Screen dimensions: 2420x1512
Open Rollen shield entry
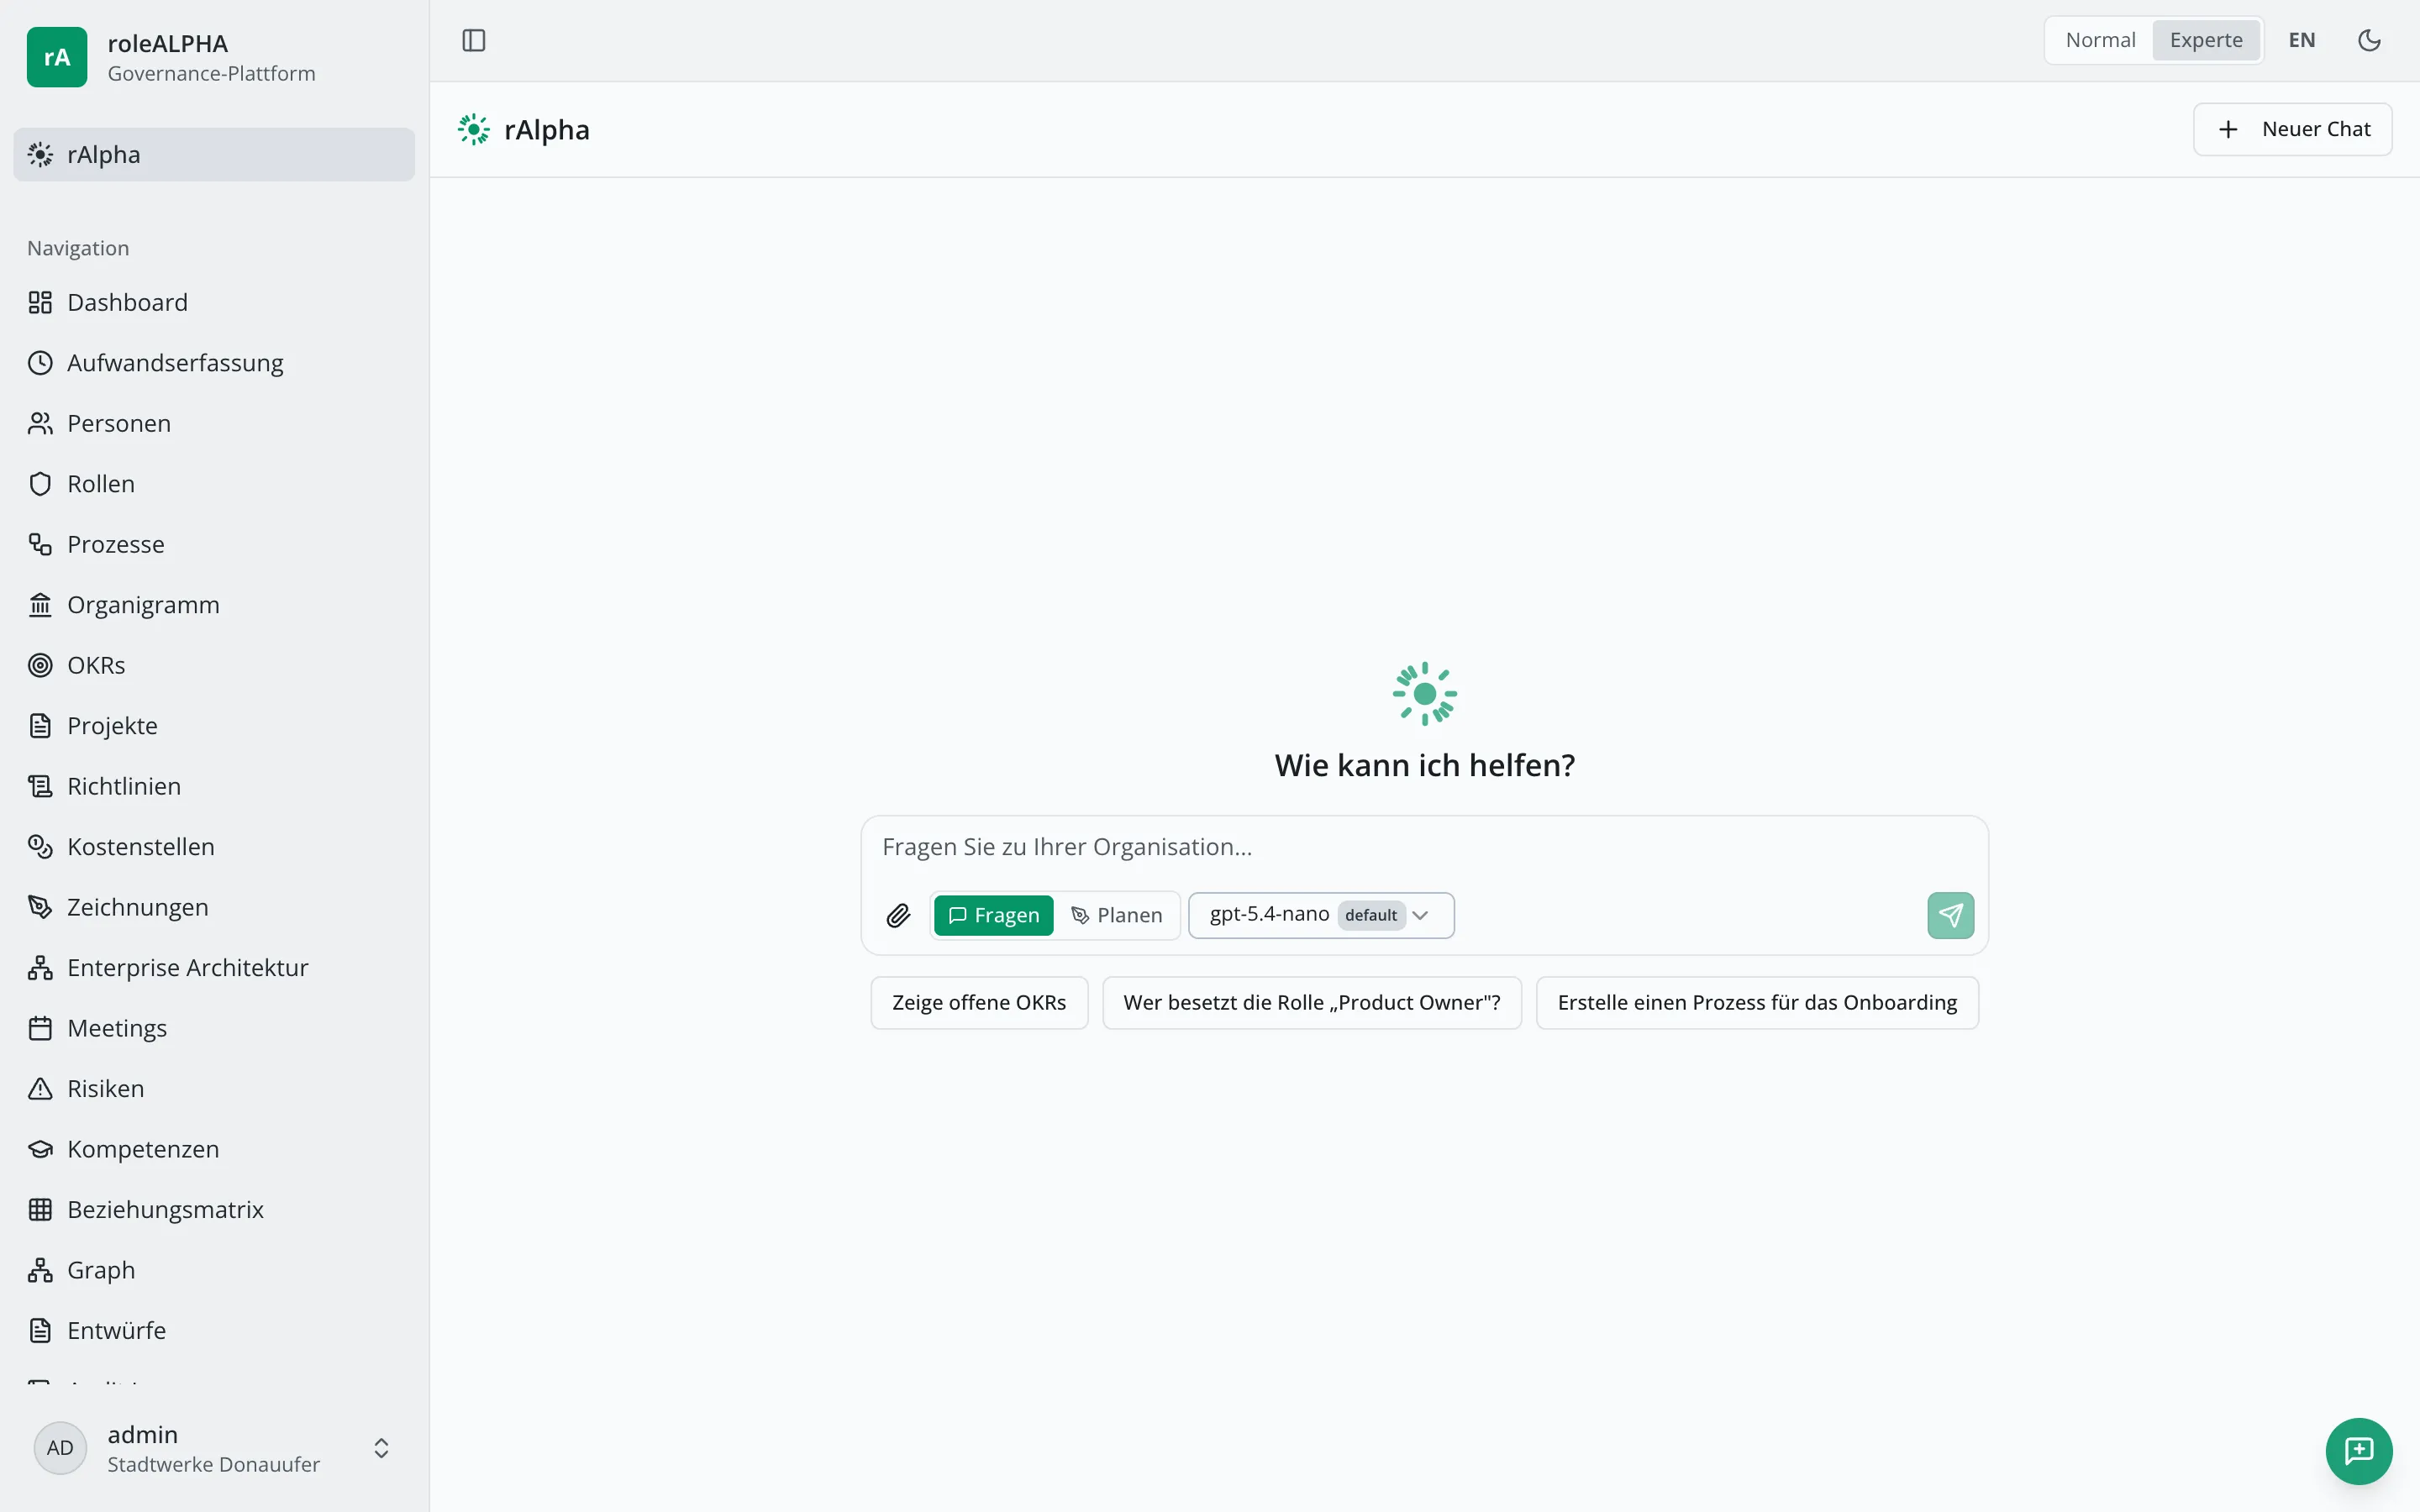pos(214,484)
